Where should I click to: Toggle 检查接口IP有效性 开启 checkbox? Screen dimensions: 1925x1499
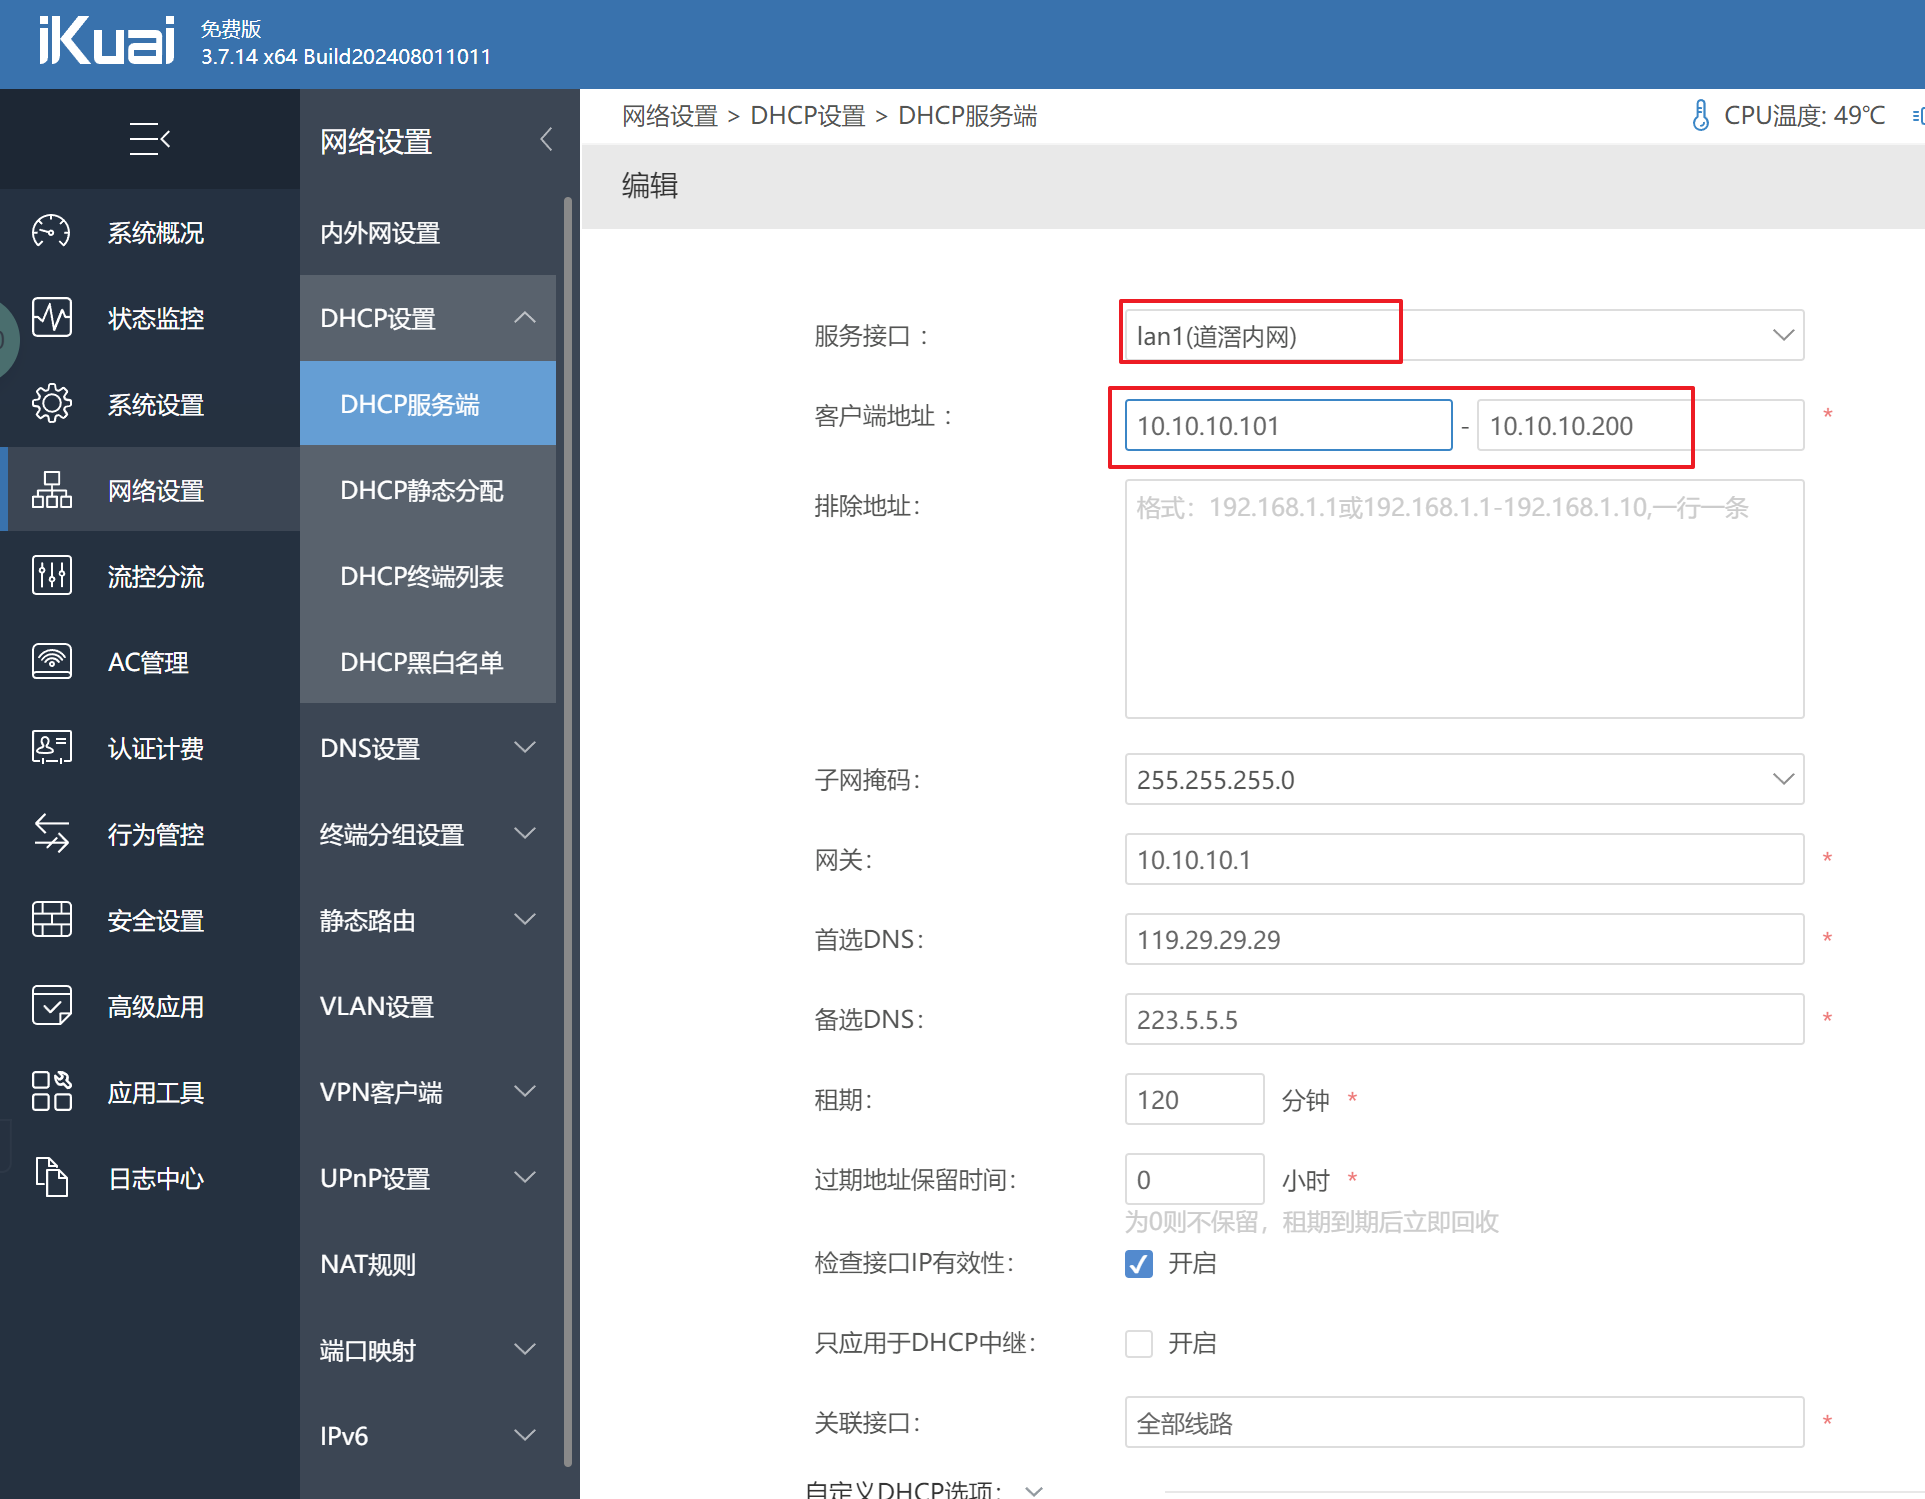click(1139, 1264)
